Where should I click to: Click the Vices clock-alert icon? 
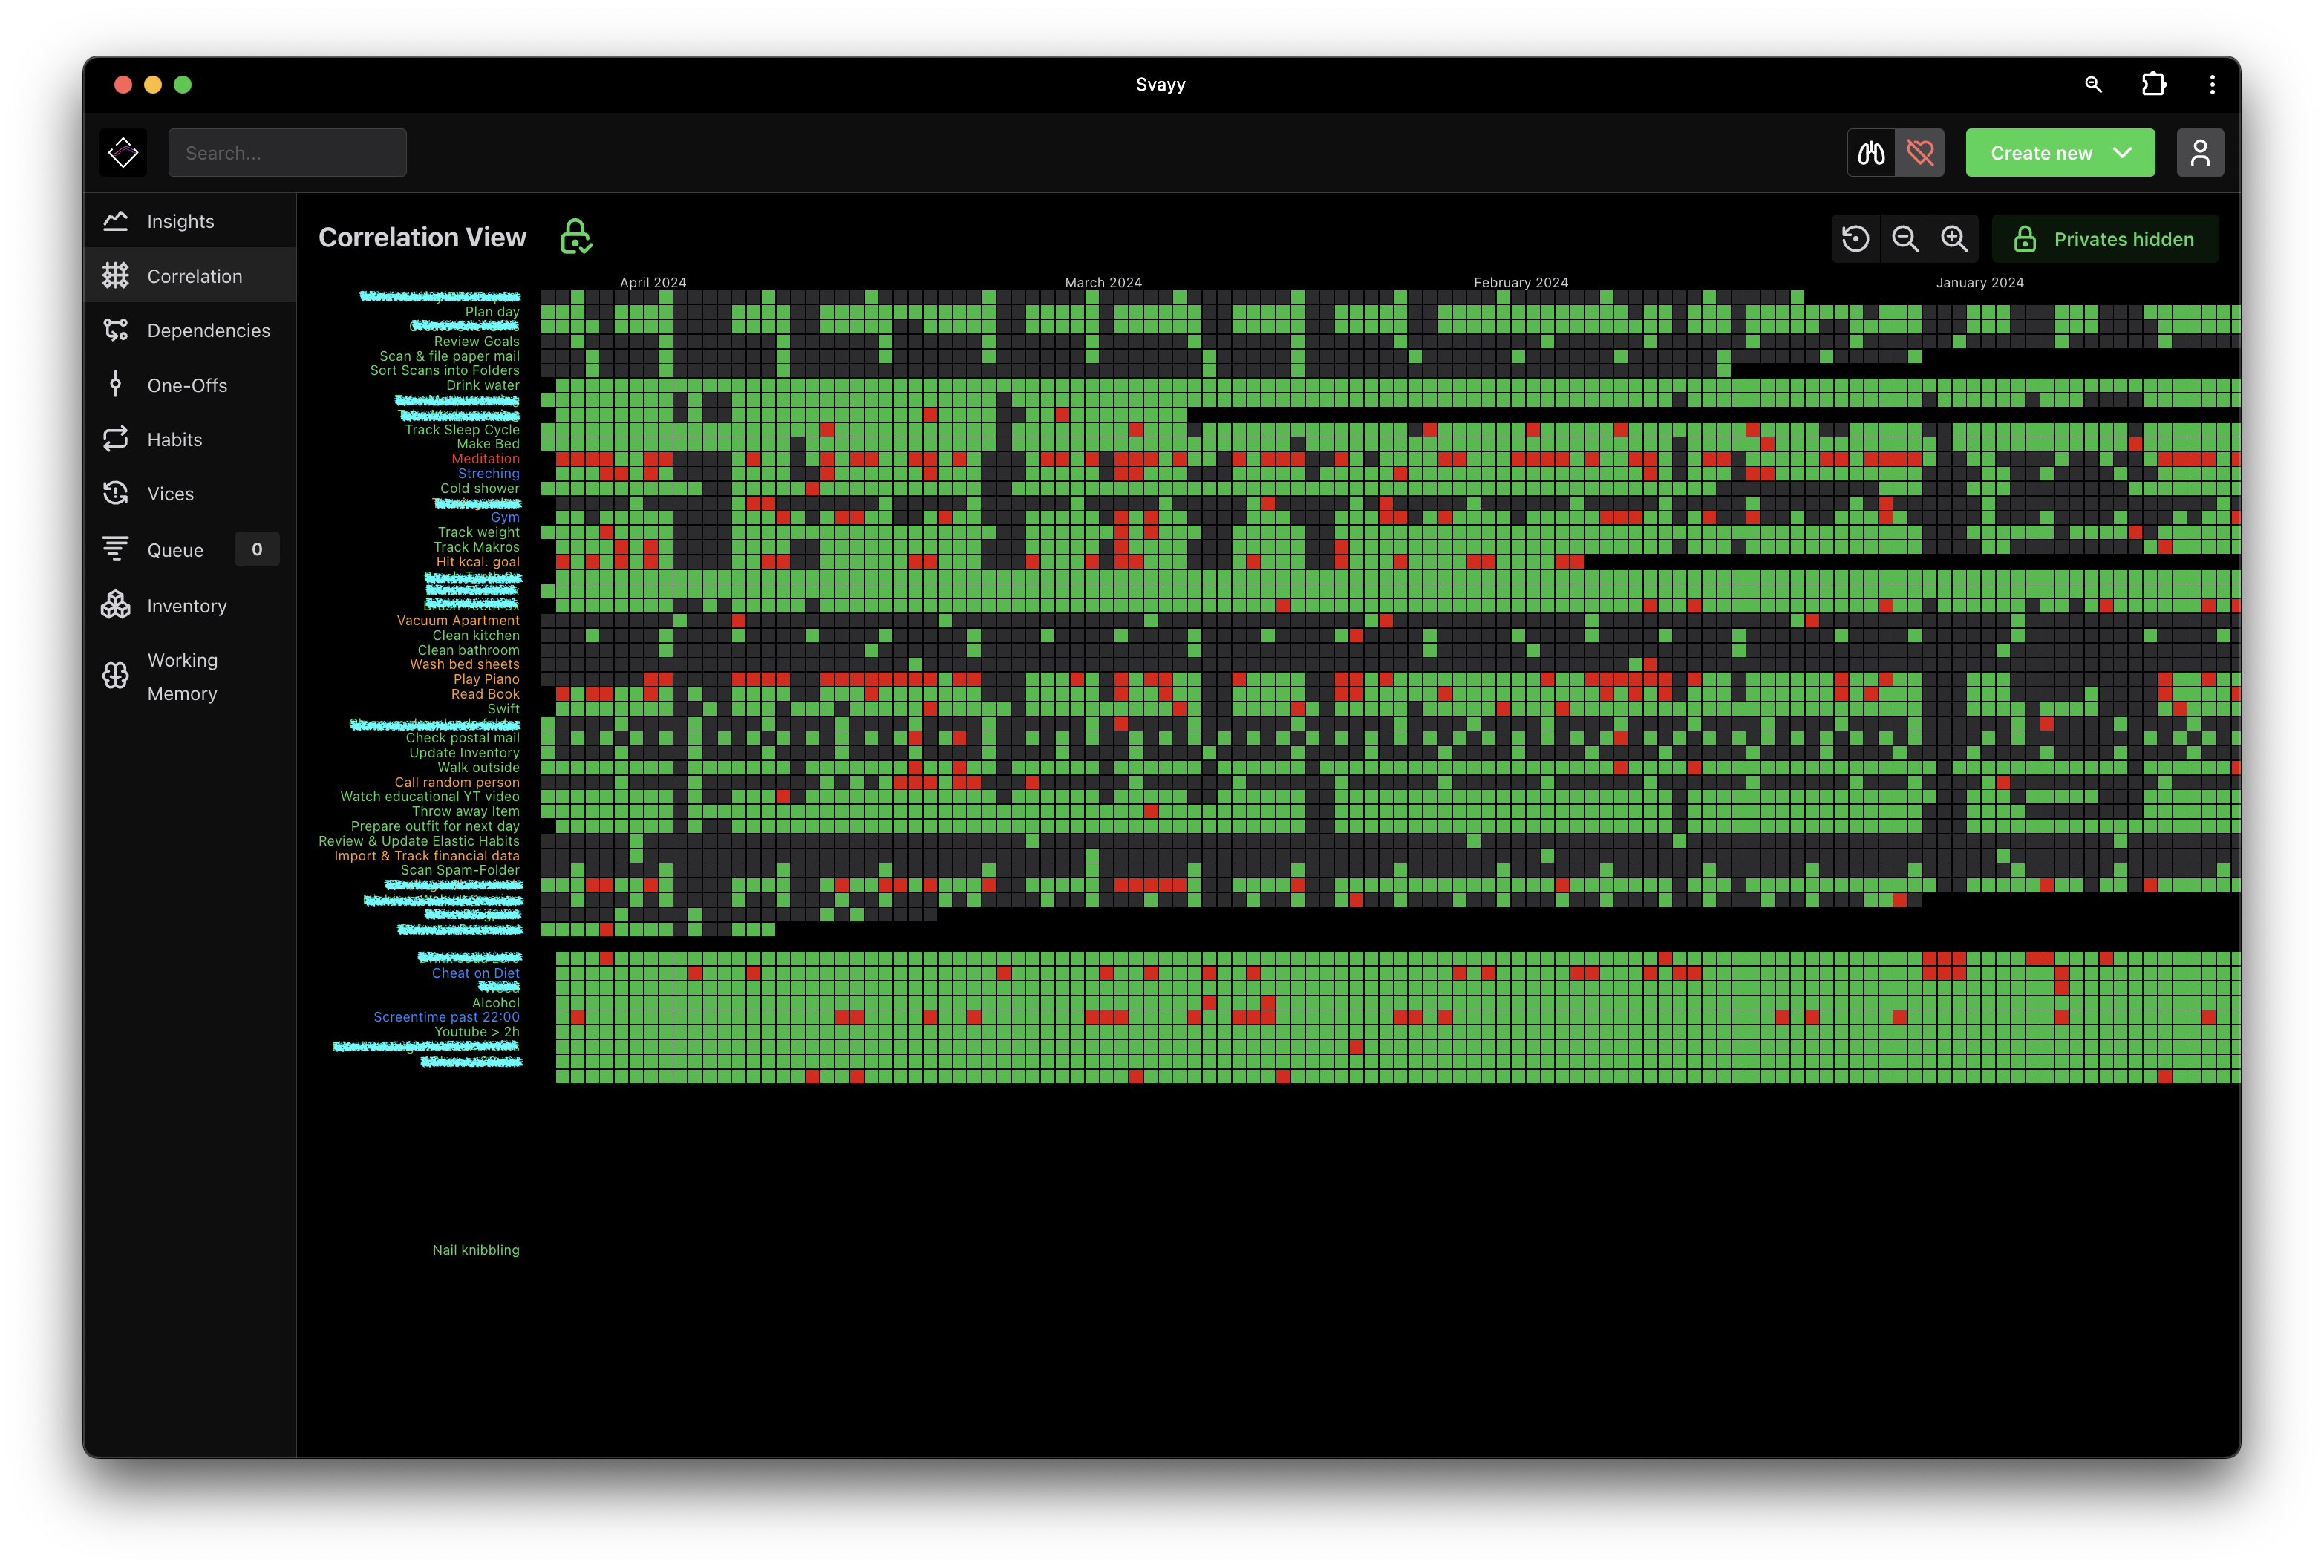point(116,494)
